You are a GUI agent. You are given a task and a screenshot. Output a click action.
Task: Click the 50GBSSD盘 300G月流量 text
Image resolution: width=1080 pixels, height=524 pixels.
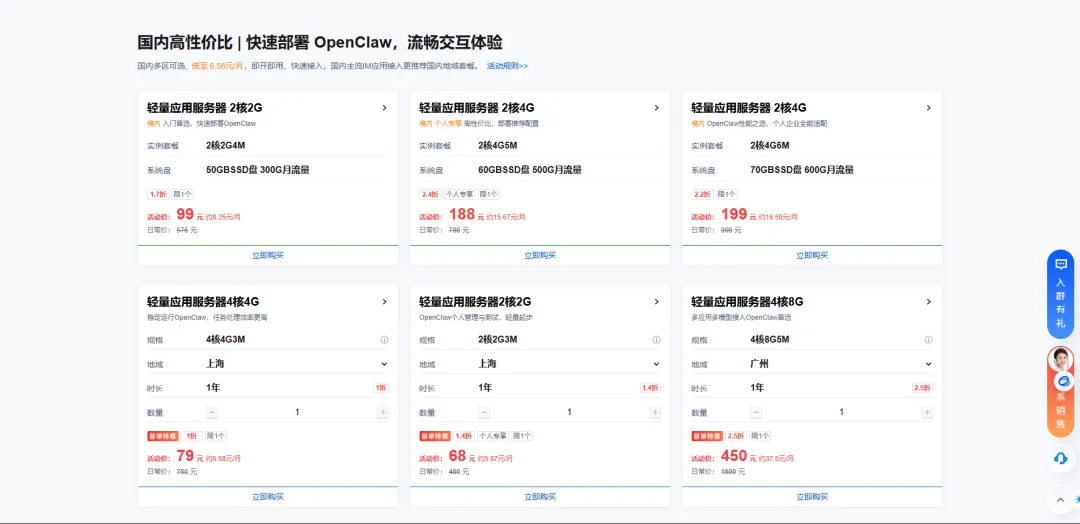pyautogui.click(x=258, y=169)
